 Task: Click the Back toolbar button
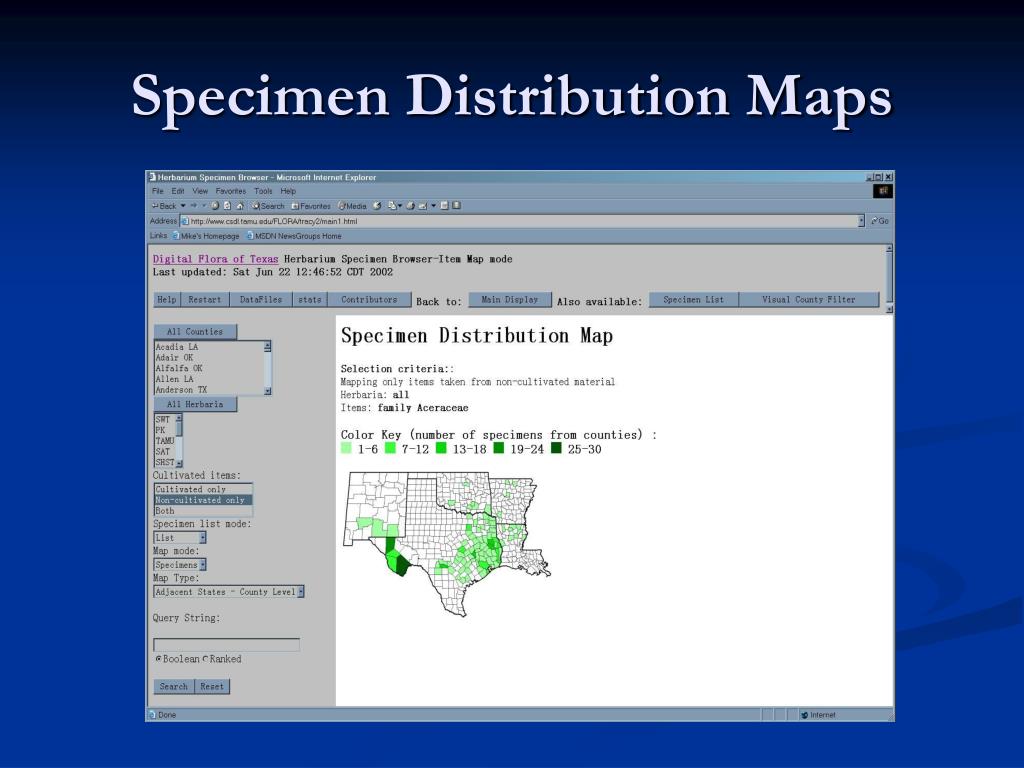click(x=164, y=206)
